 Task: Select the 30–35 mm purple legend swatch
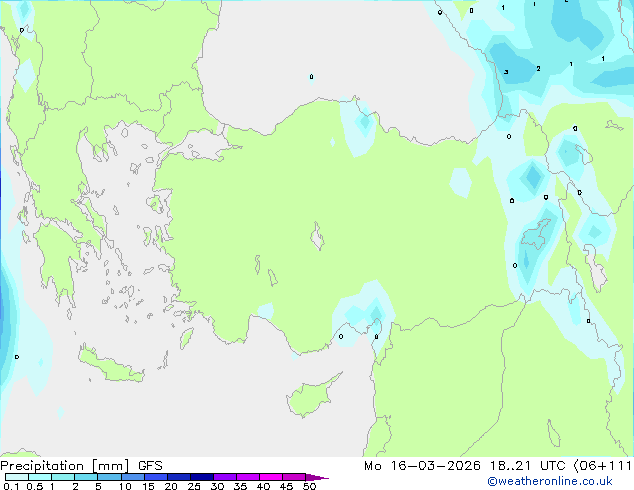coord(225,477)
